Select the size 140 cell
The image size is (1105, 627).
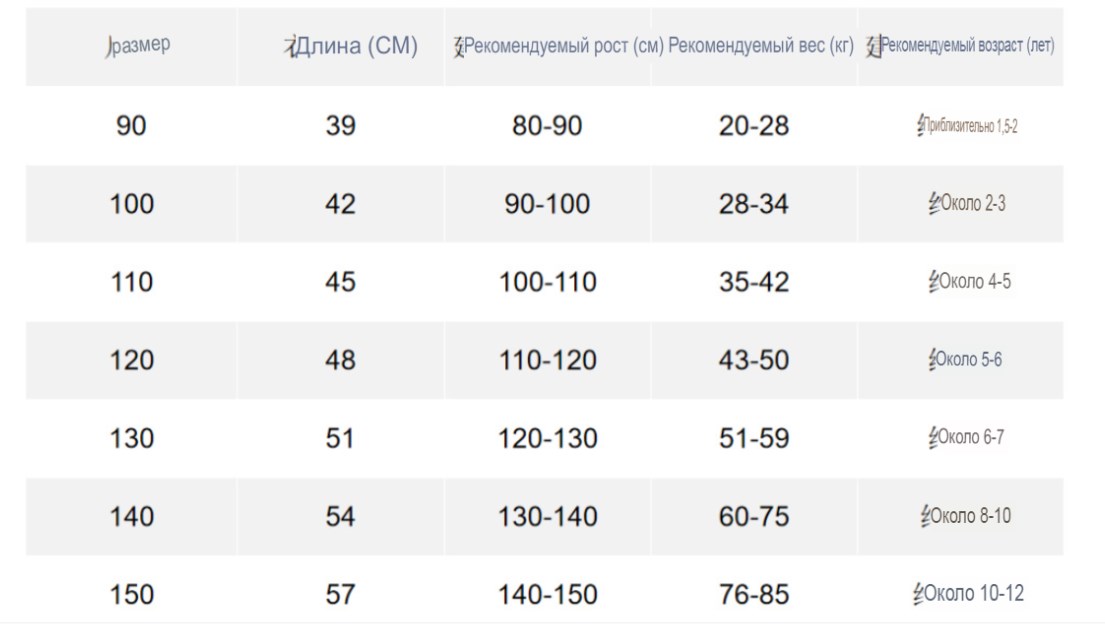coord(132,517)
